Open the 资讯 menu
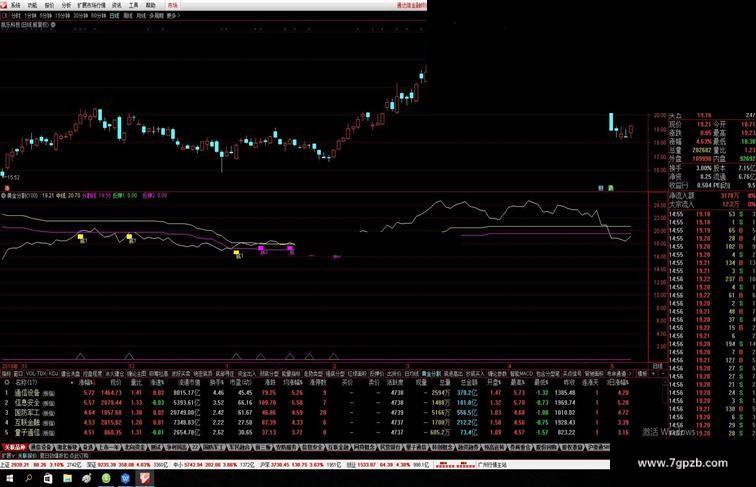Screen dimensions: 756x487 point(117,5)
